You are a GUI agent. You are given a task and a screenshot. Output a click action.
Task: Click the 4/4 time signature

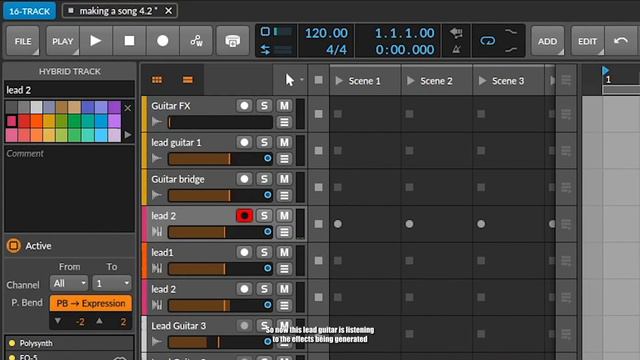pos(336,50)
